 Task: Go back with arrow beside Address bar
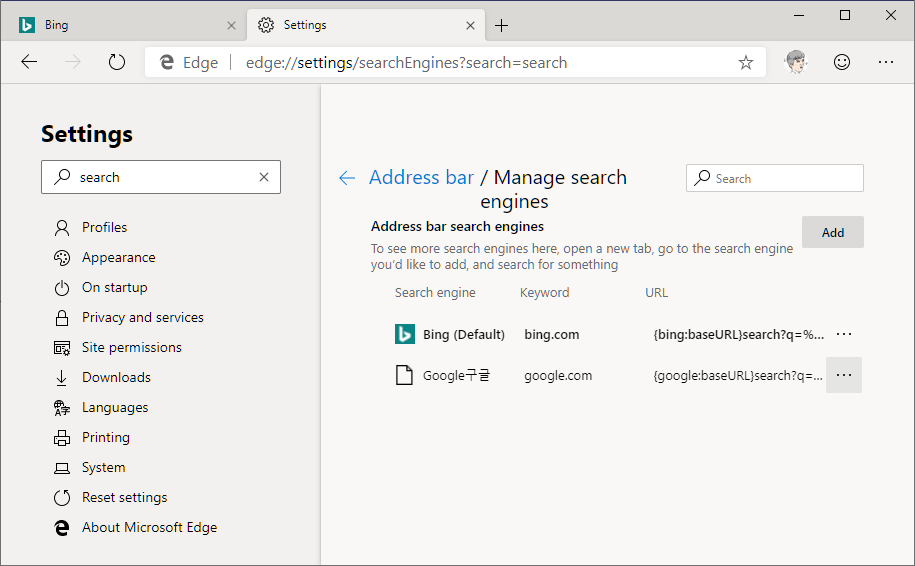click(x=347, y=178)
